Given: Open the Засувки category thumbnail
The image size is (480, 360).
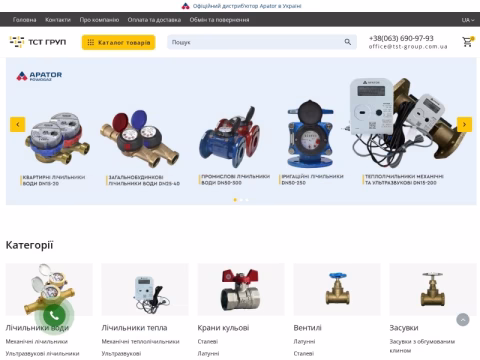Looking at the screenshot, I should pyautogui.click(x=433, y=289).
